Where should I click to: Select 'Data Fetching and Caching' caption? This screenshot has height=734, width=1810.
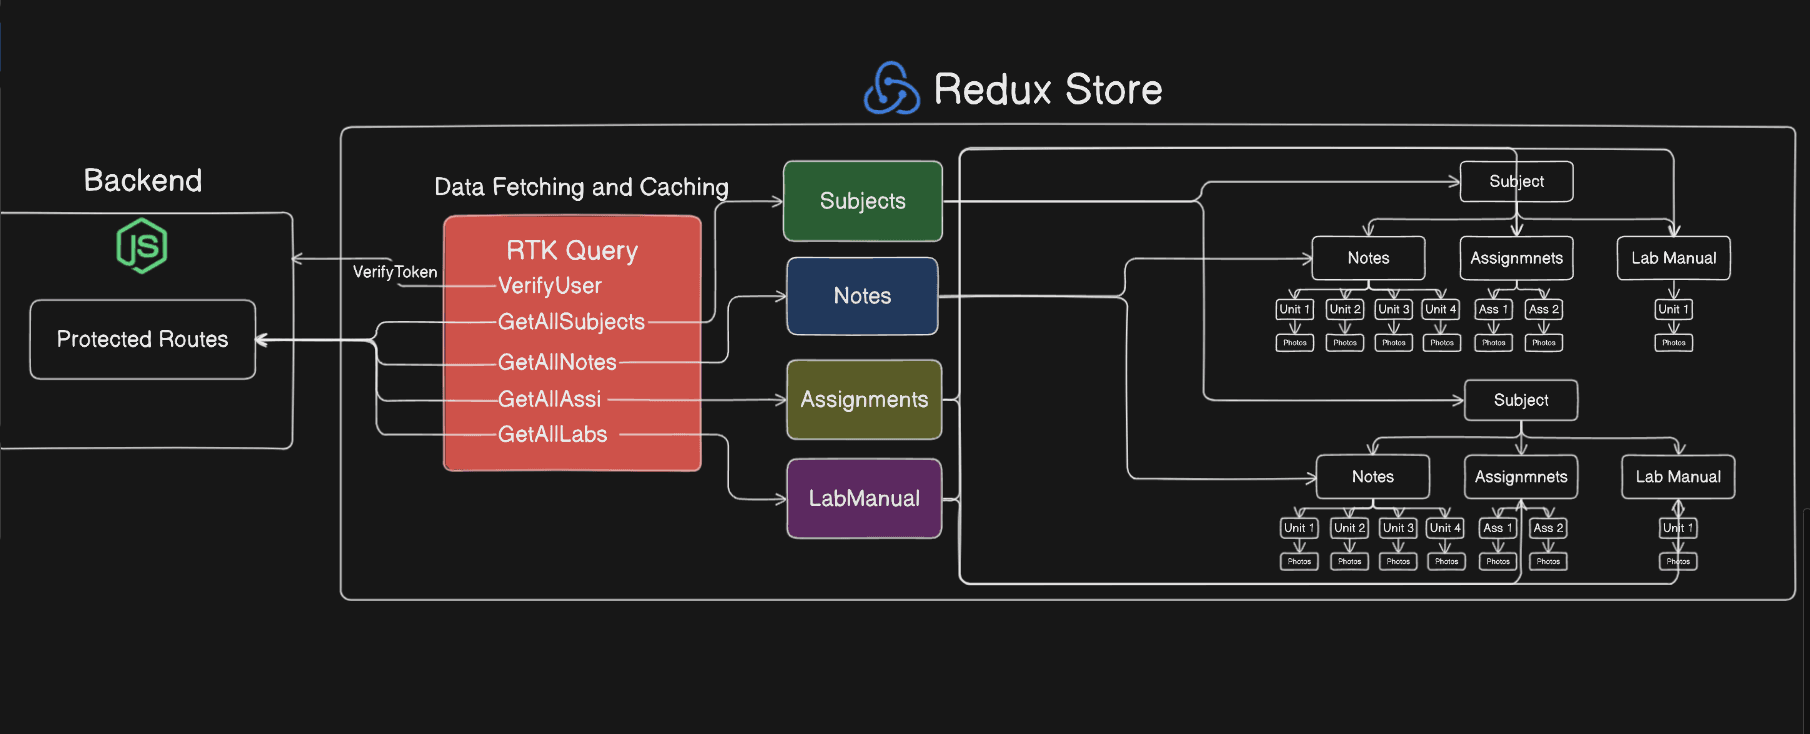581,187
